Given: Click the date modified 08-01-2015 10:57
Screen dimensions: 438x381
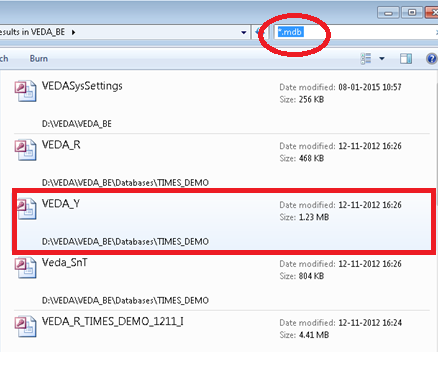Looking at the screenshot, I should coord(370,87).
